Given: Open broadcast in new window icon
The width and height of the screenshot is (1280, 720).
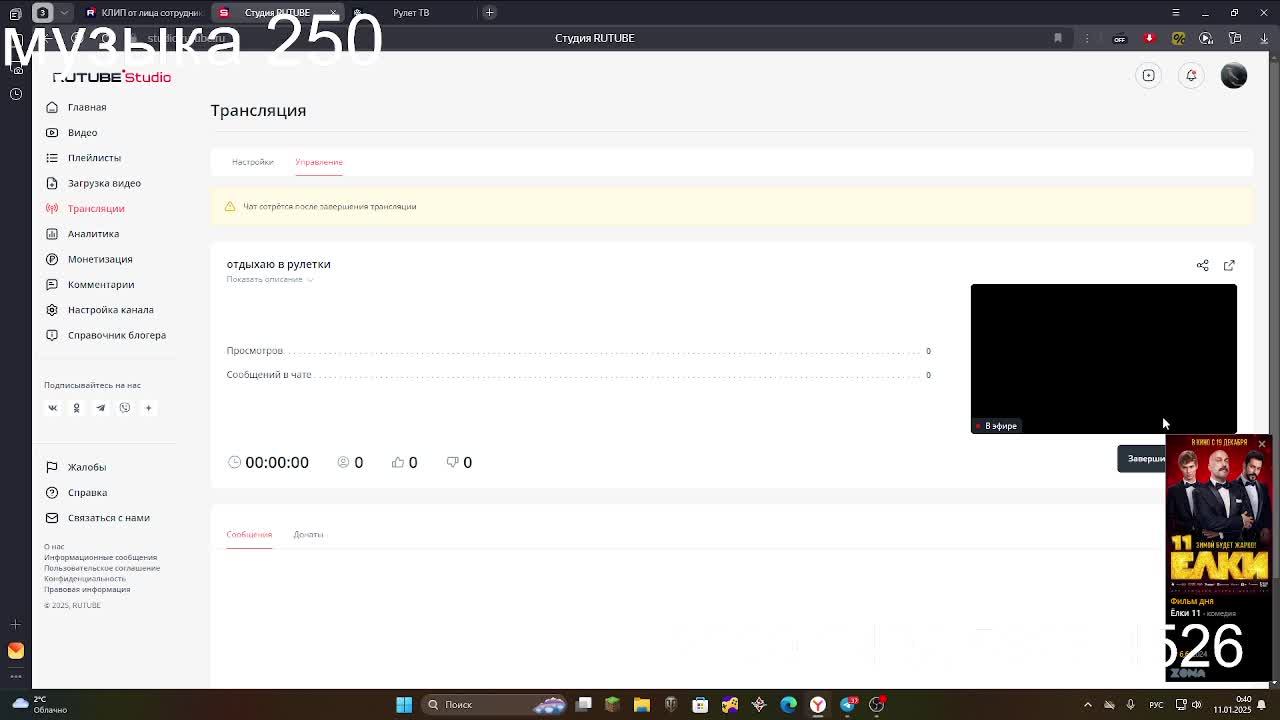Looking at the screenshot, I should pos(1229,265).
